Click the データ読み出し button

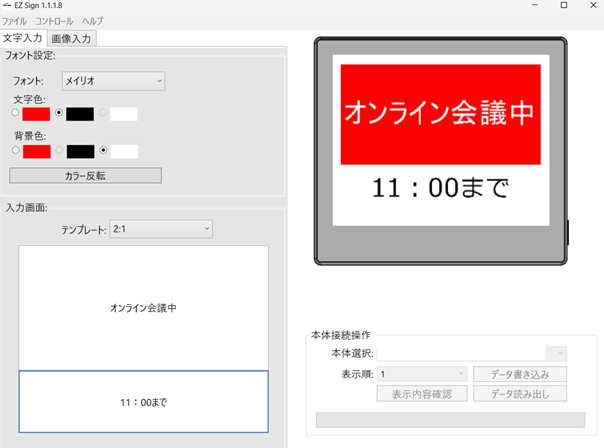[x=520, y=394]
